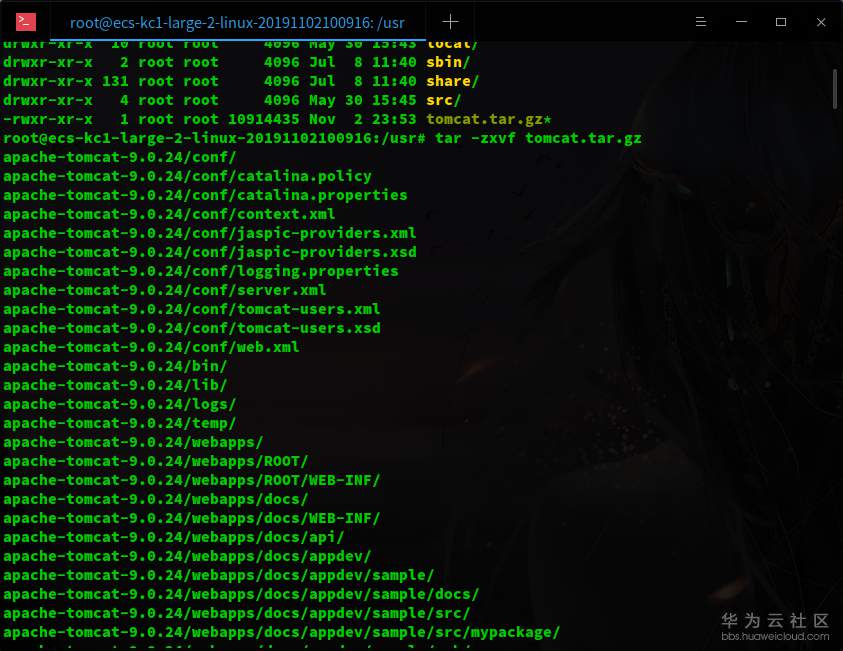Click the 'sbin/' directory entry
The width and height of the screenshot is (843, 651).
click(448, 62)
